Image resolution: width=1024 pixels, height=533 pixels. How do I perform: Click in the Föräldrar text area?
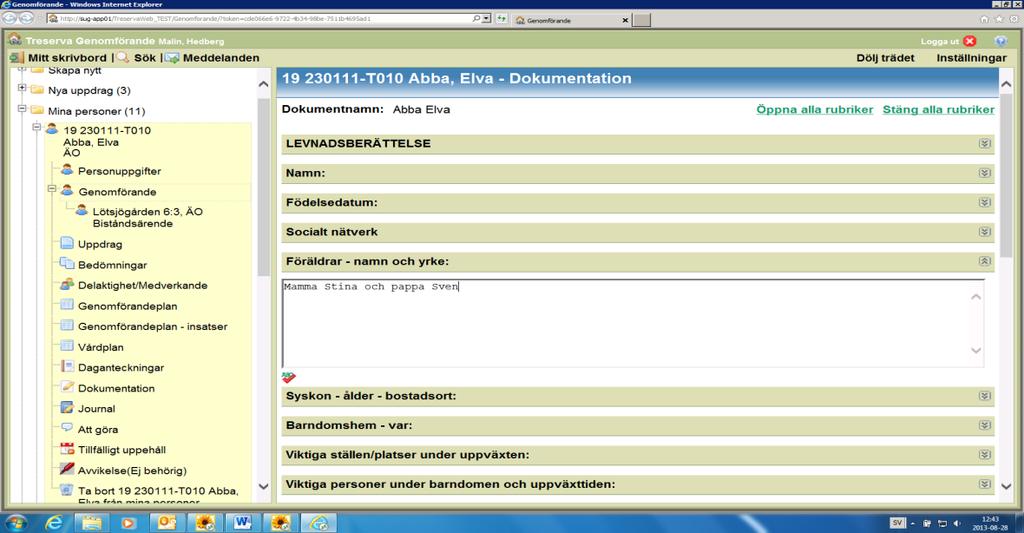coord(633,323)
